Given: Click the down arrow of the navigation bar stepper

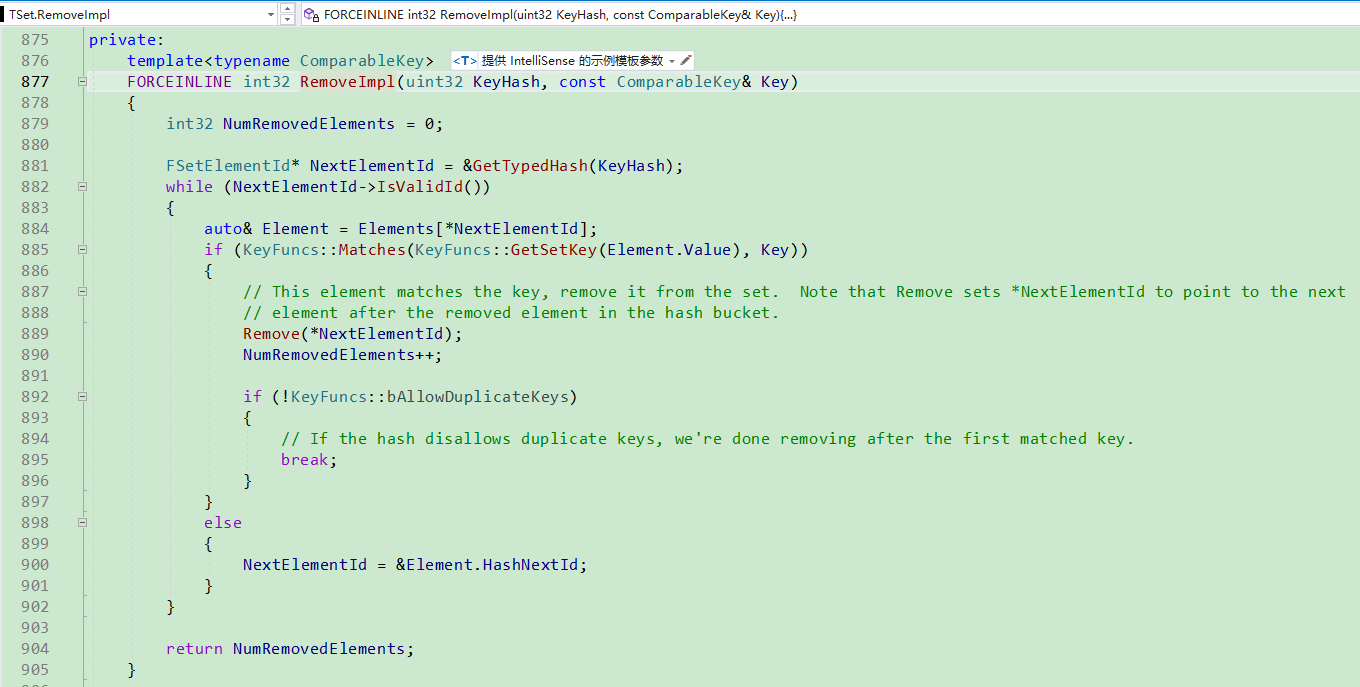Looking at the screenshot, I should (288, 20).
